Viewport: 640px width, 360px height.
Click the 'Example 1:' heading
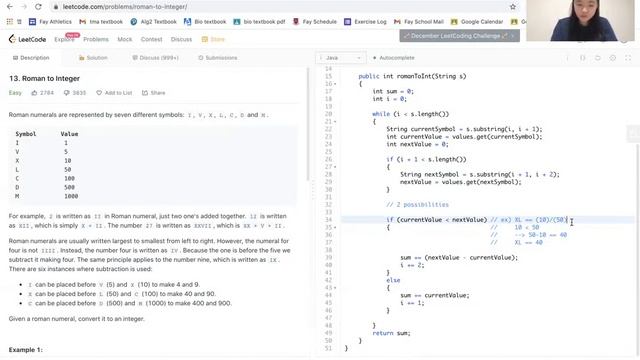point(25,350)
